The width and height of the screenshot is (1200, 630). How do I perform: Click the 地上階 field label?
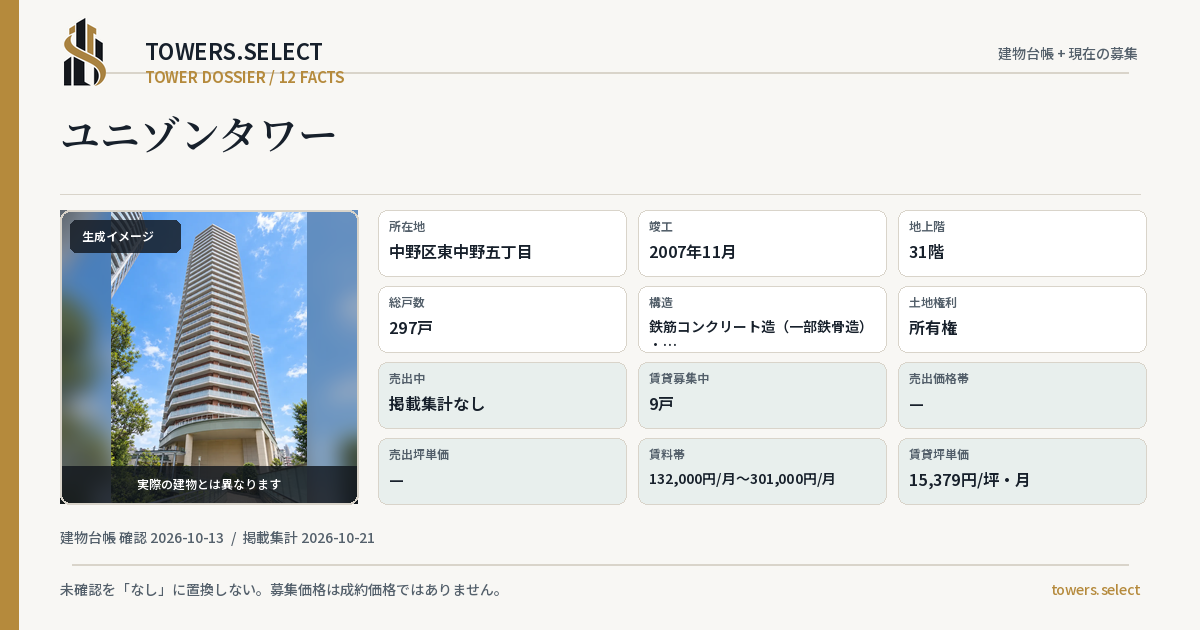pos(927,227)
